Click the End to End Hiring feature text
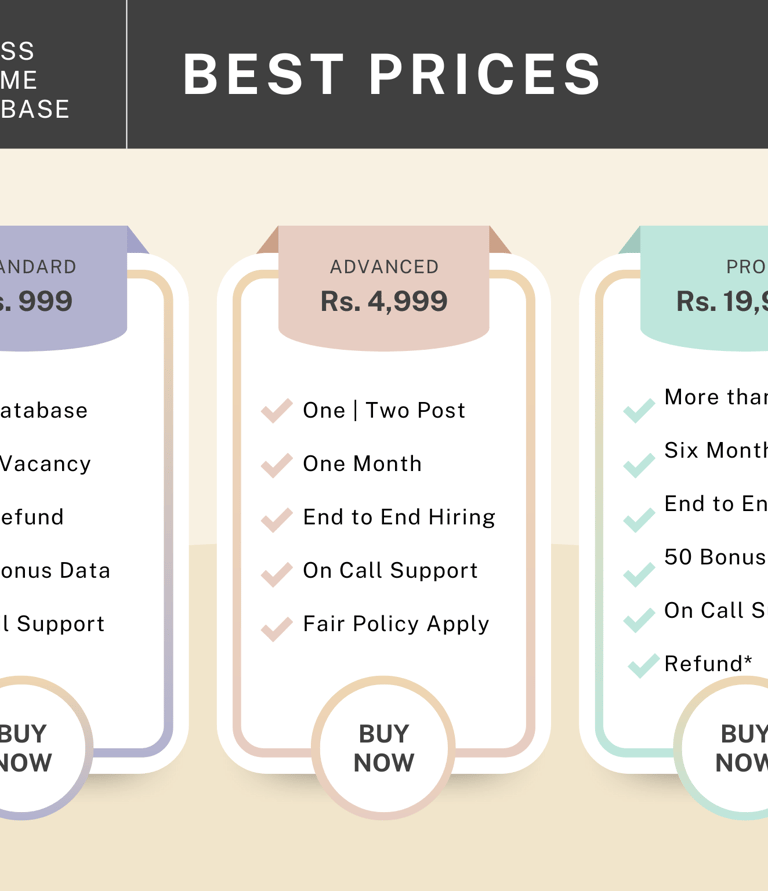 coord(399,517)
